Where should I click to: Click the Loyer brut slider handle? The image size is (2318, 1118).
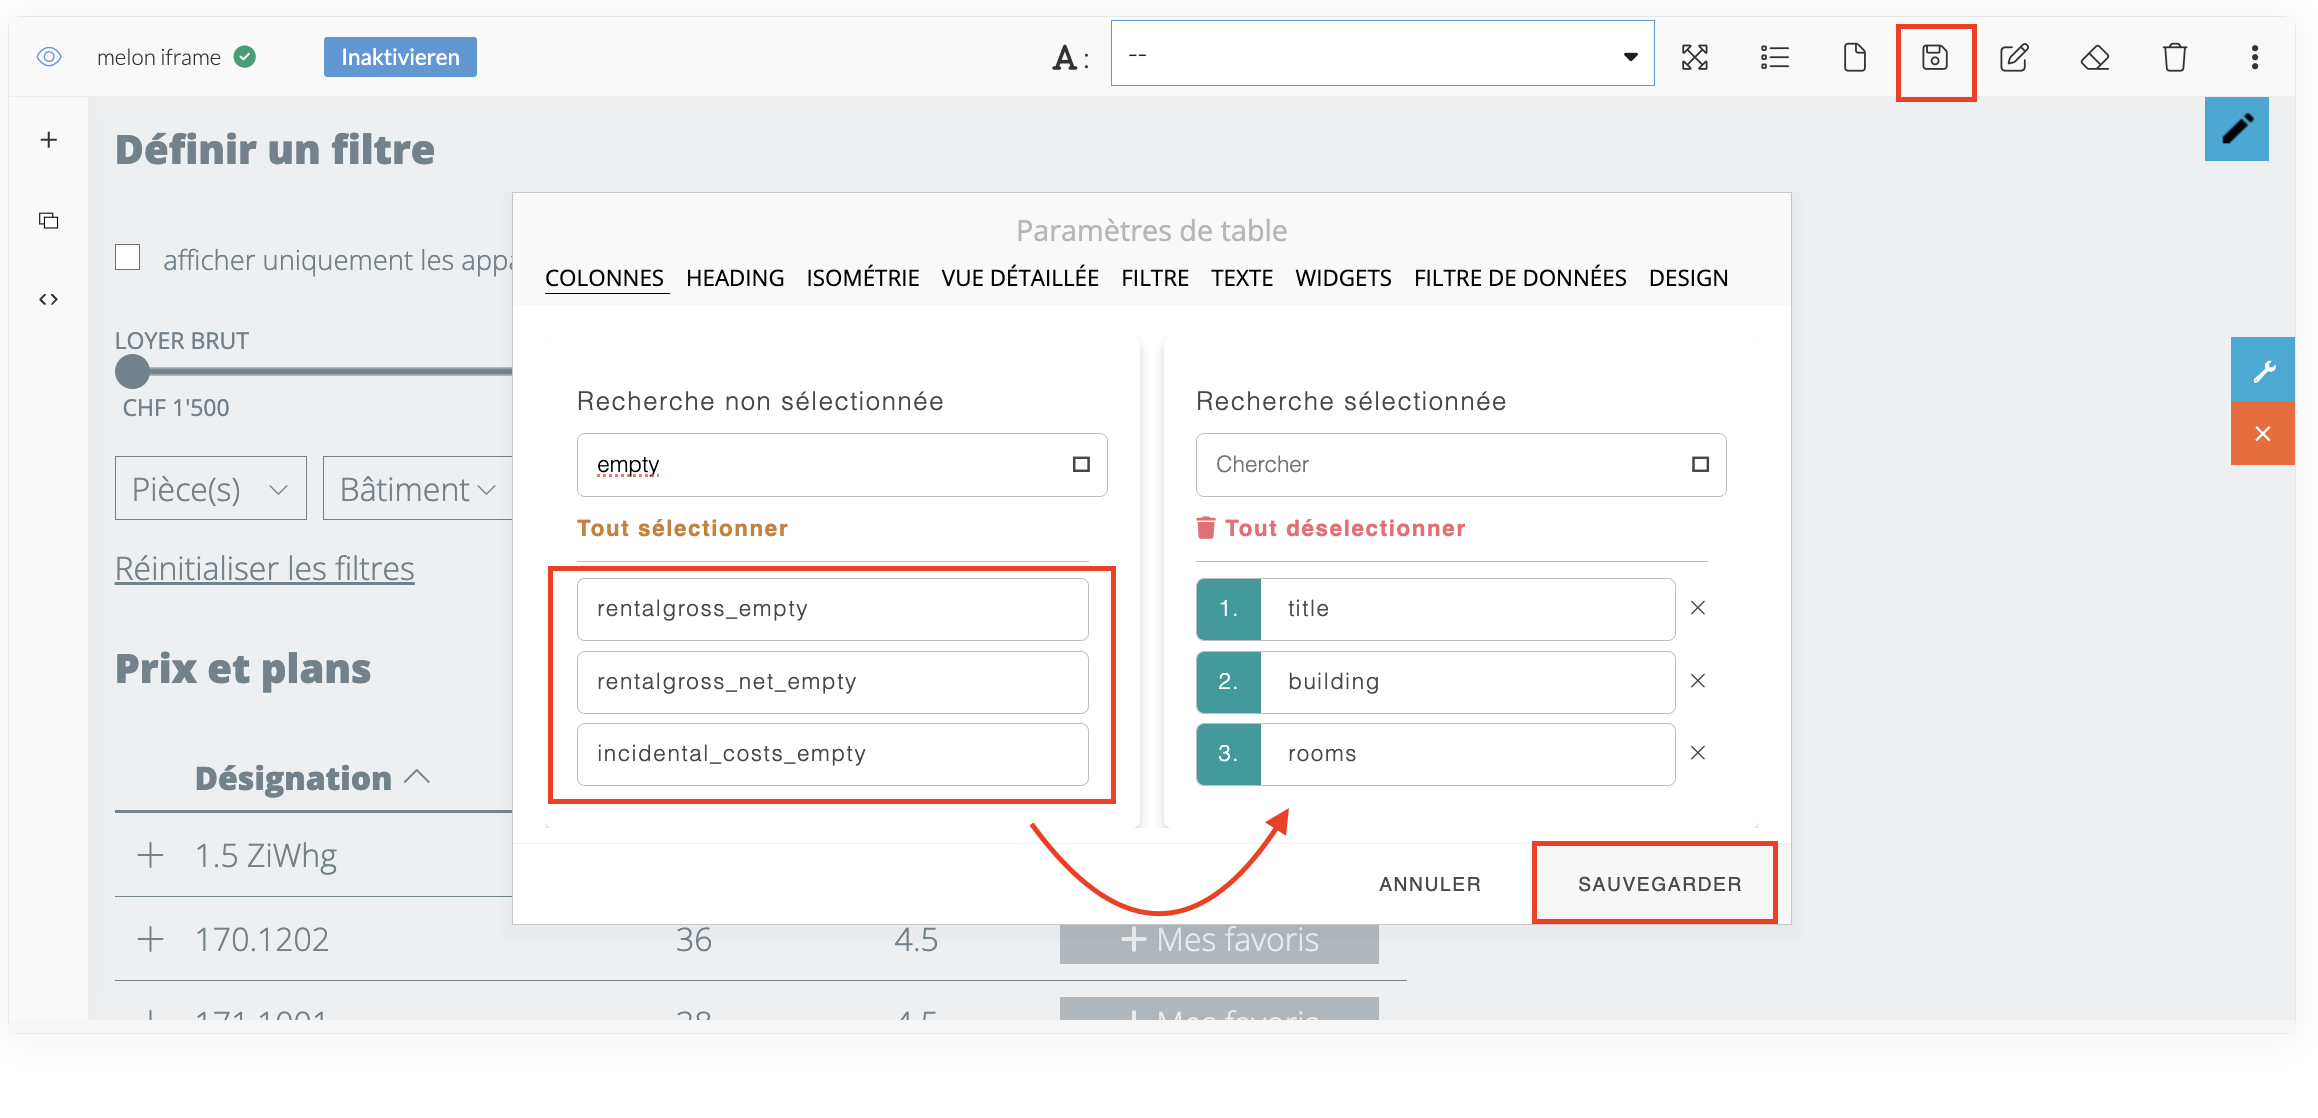132,372
